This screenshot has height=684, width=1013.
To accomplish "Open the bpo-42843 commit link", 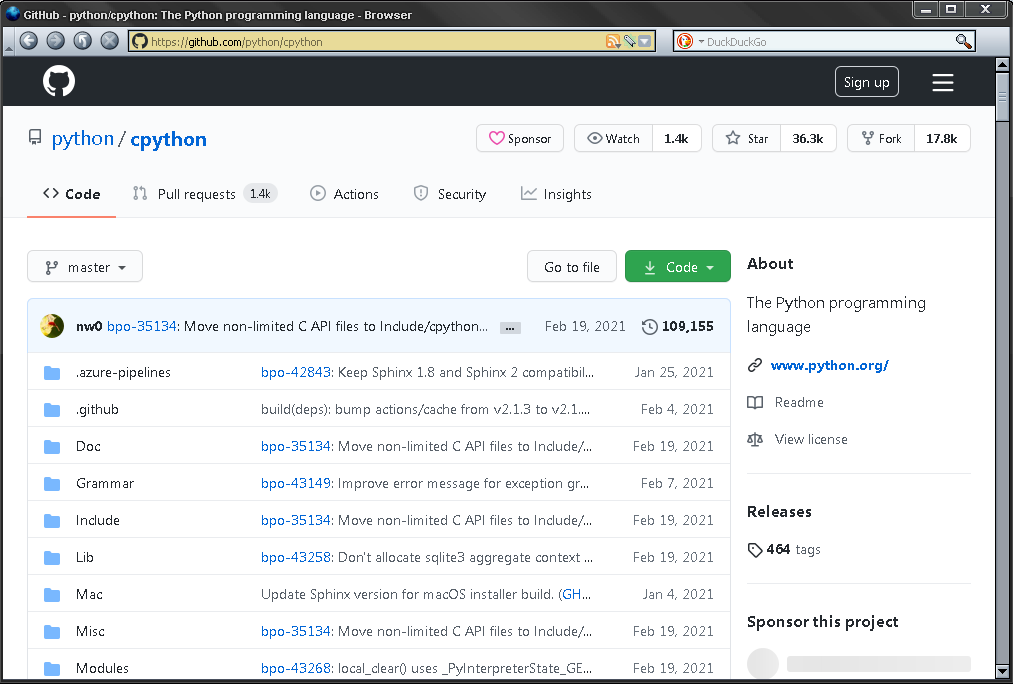I will pos(296,372).
